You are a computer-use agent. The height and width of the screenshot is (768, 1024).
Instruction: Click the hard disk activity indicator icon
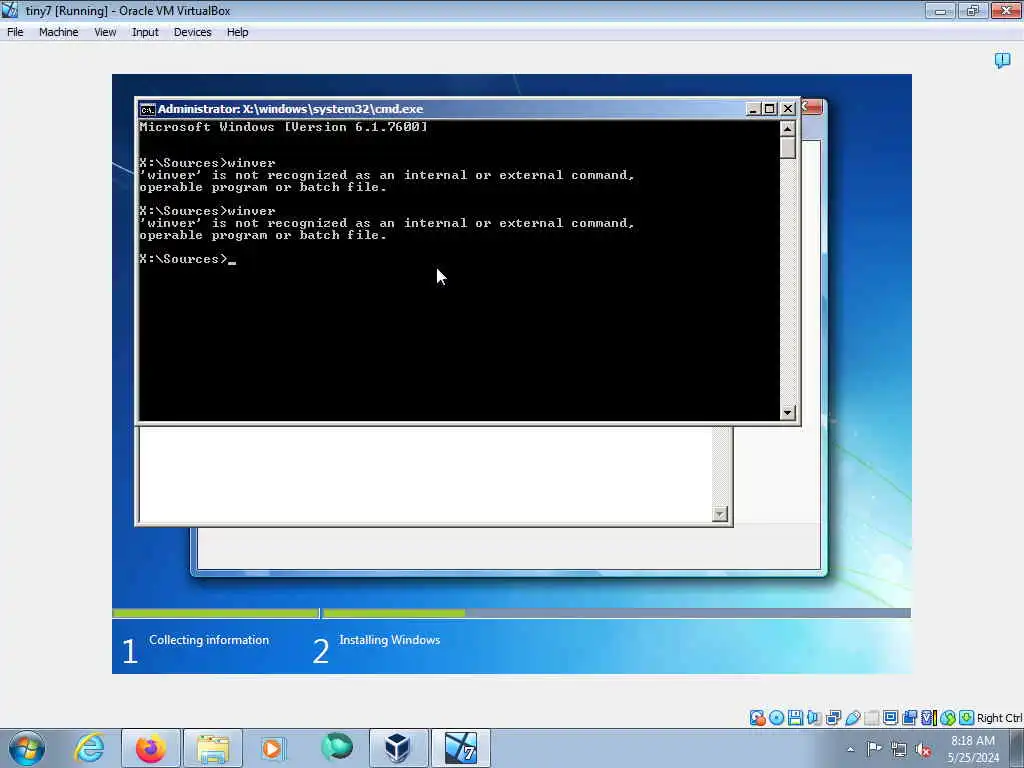point(758,718)
